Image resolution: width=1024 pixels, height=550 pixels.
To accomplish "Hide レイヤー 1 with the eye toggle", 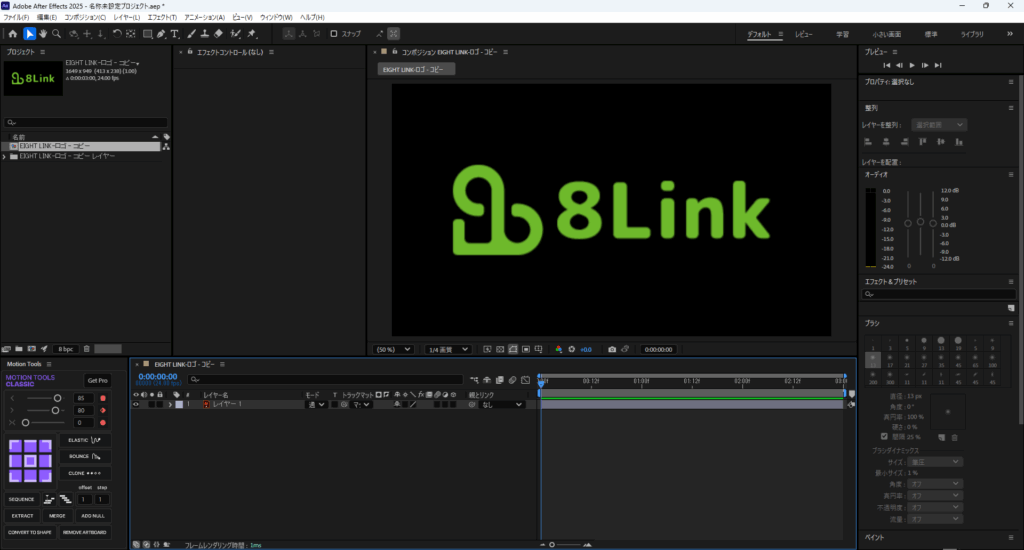I will pos(136,404).
